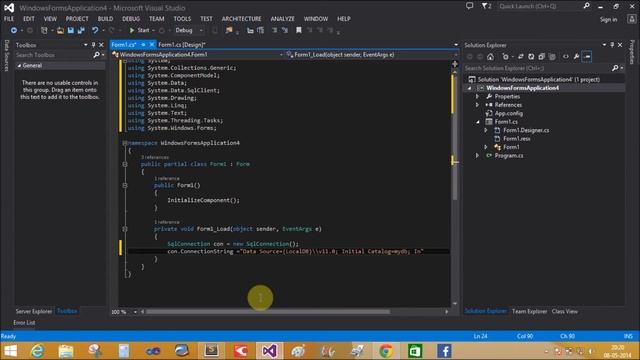Refresh the Solution Explorer with refresh icon
This screenshot has width=640, height=360.
(x=531, y=57)
